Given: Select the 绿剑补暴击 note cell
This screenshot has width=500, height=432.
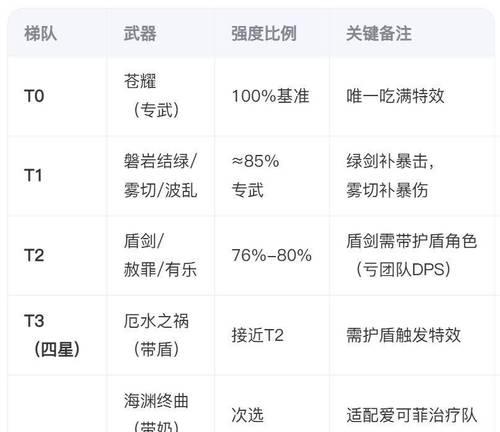Looking at the screenshot, I should [x=390, y=176].
